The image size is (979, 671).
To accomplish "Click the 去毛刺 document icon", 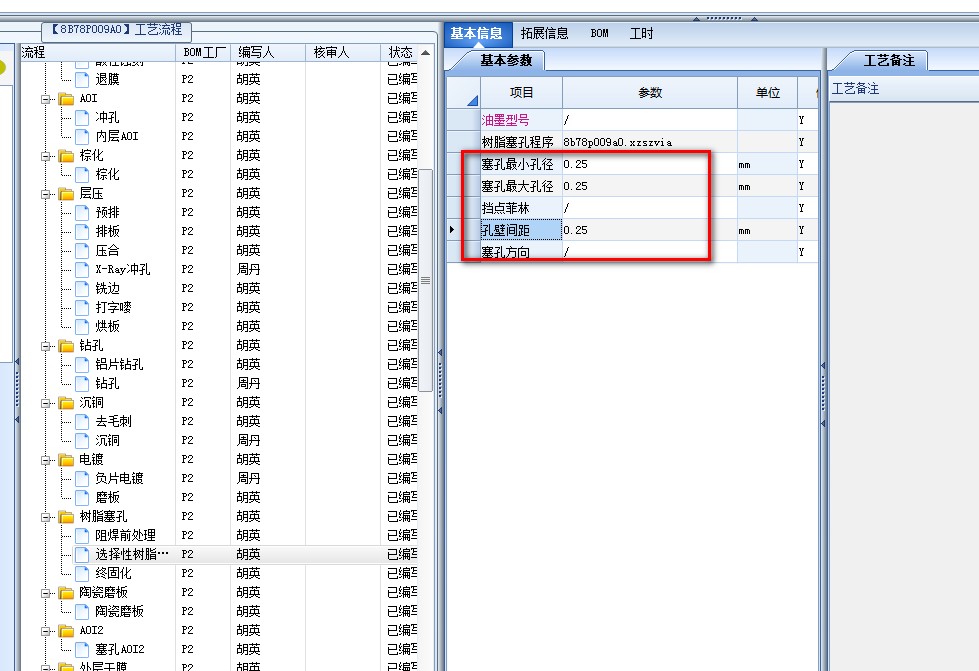I will (82, 421).
